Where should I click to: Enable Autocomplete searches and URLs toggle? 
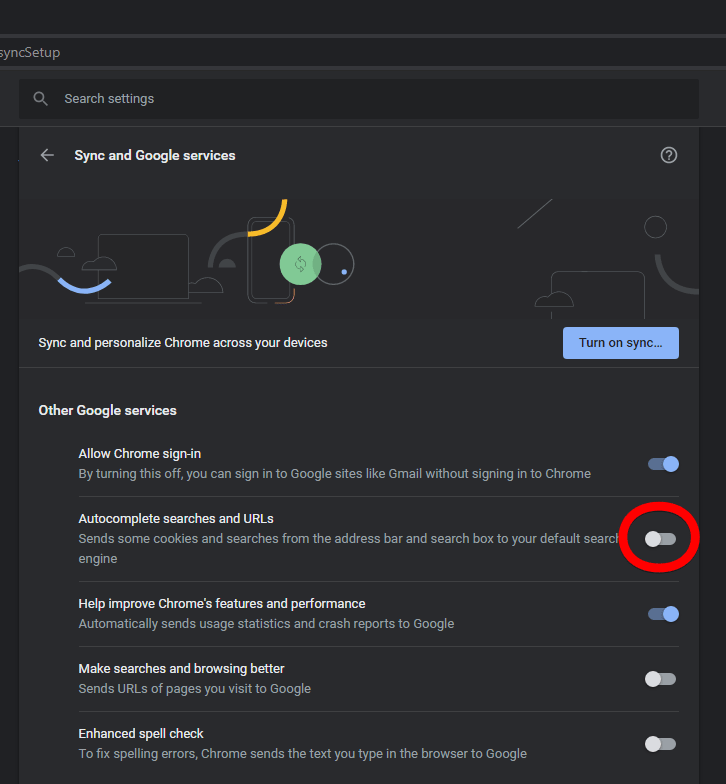660,539
